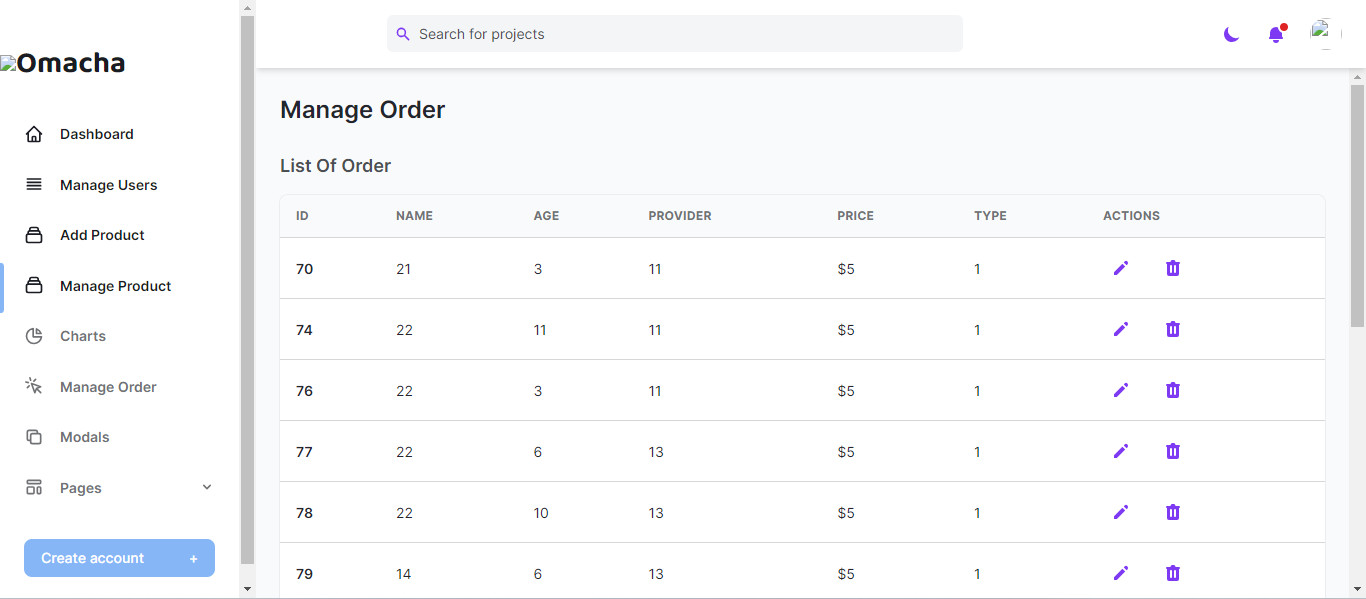Click ID cell 74

pos(304,330)
